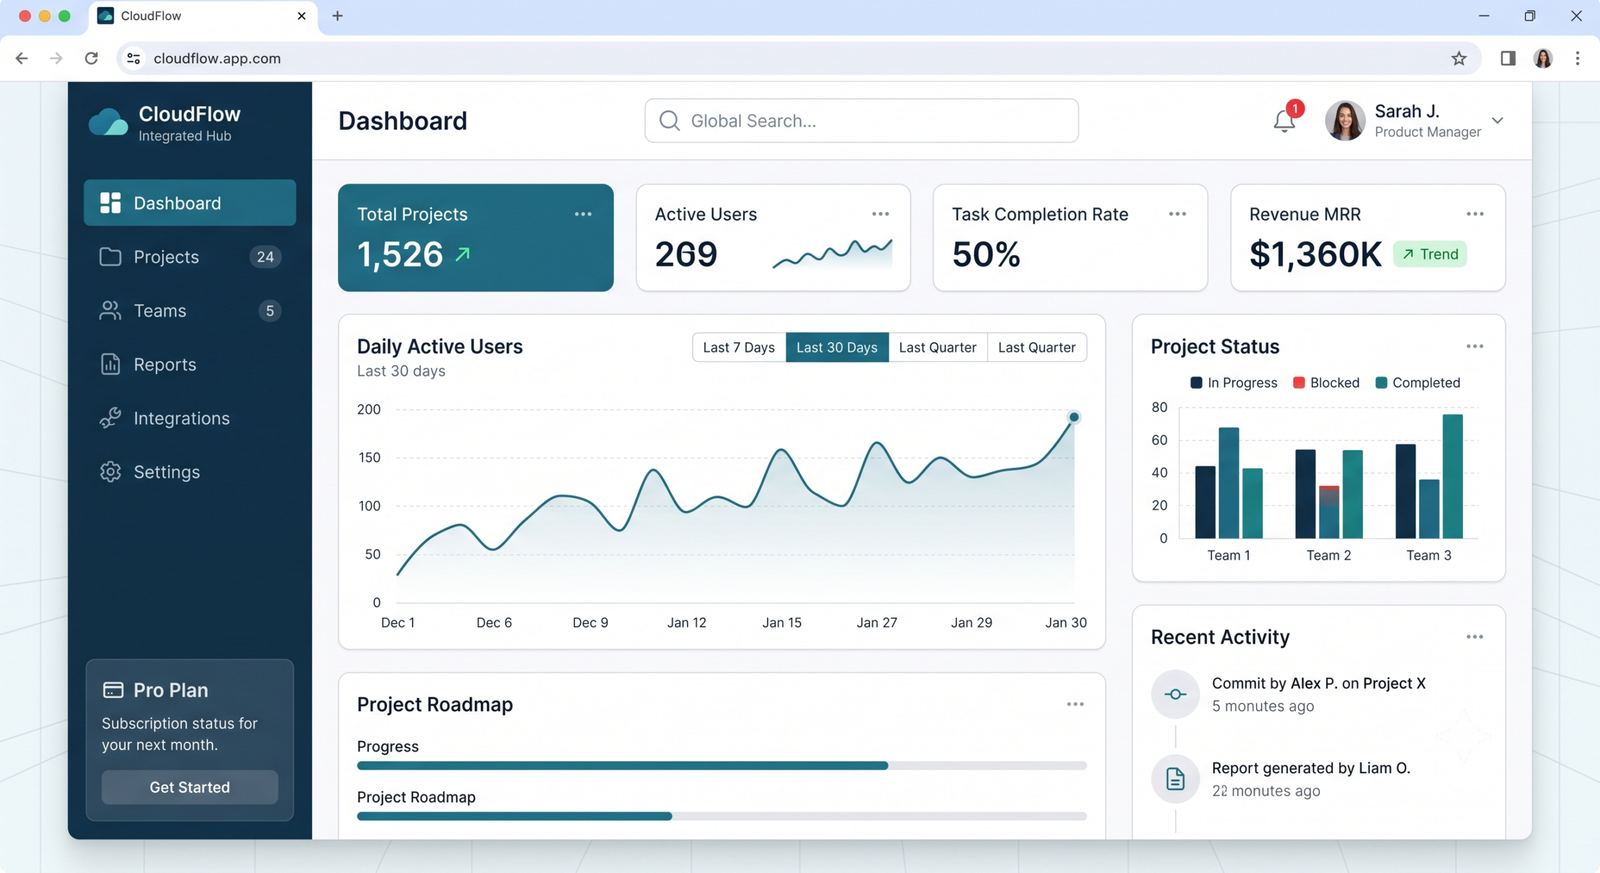Open a new browser tab

[337, 16]
